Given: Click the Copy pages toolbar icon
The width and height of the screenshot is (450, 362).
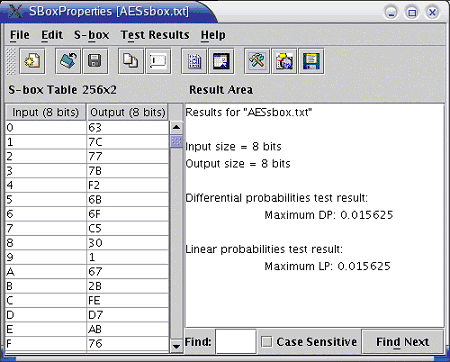Looking at the screenshot, I should (131, 61).
